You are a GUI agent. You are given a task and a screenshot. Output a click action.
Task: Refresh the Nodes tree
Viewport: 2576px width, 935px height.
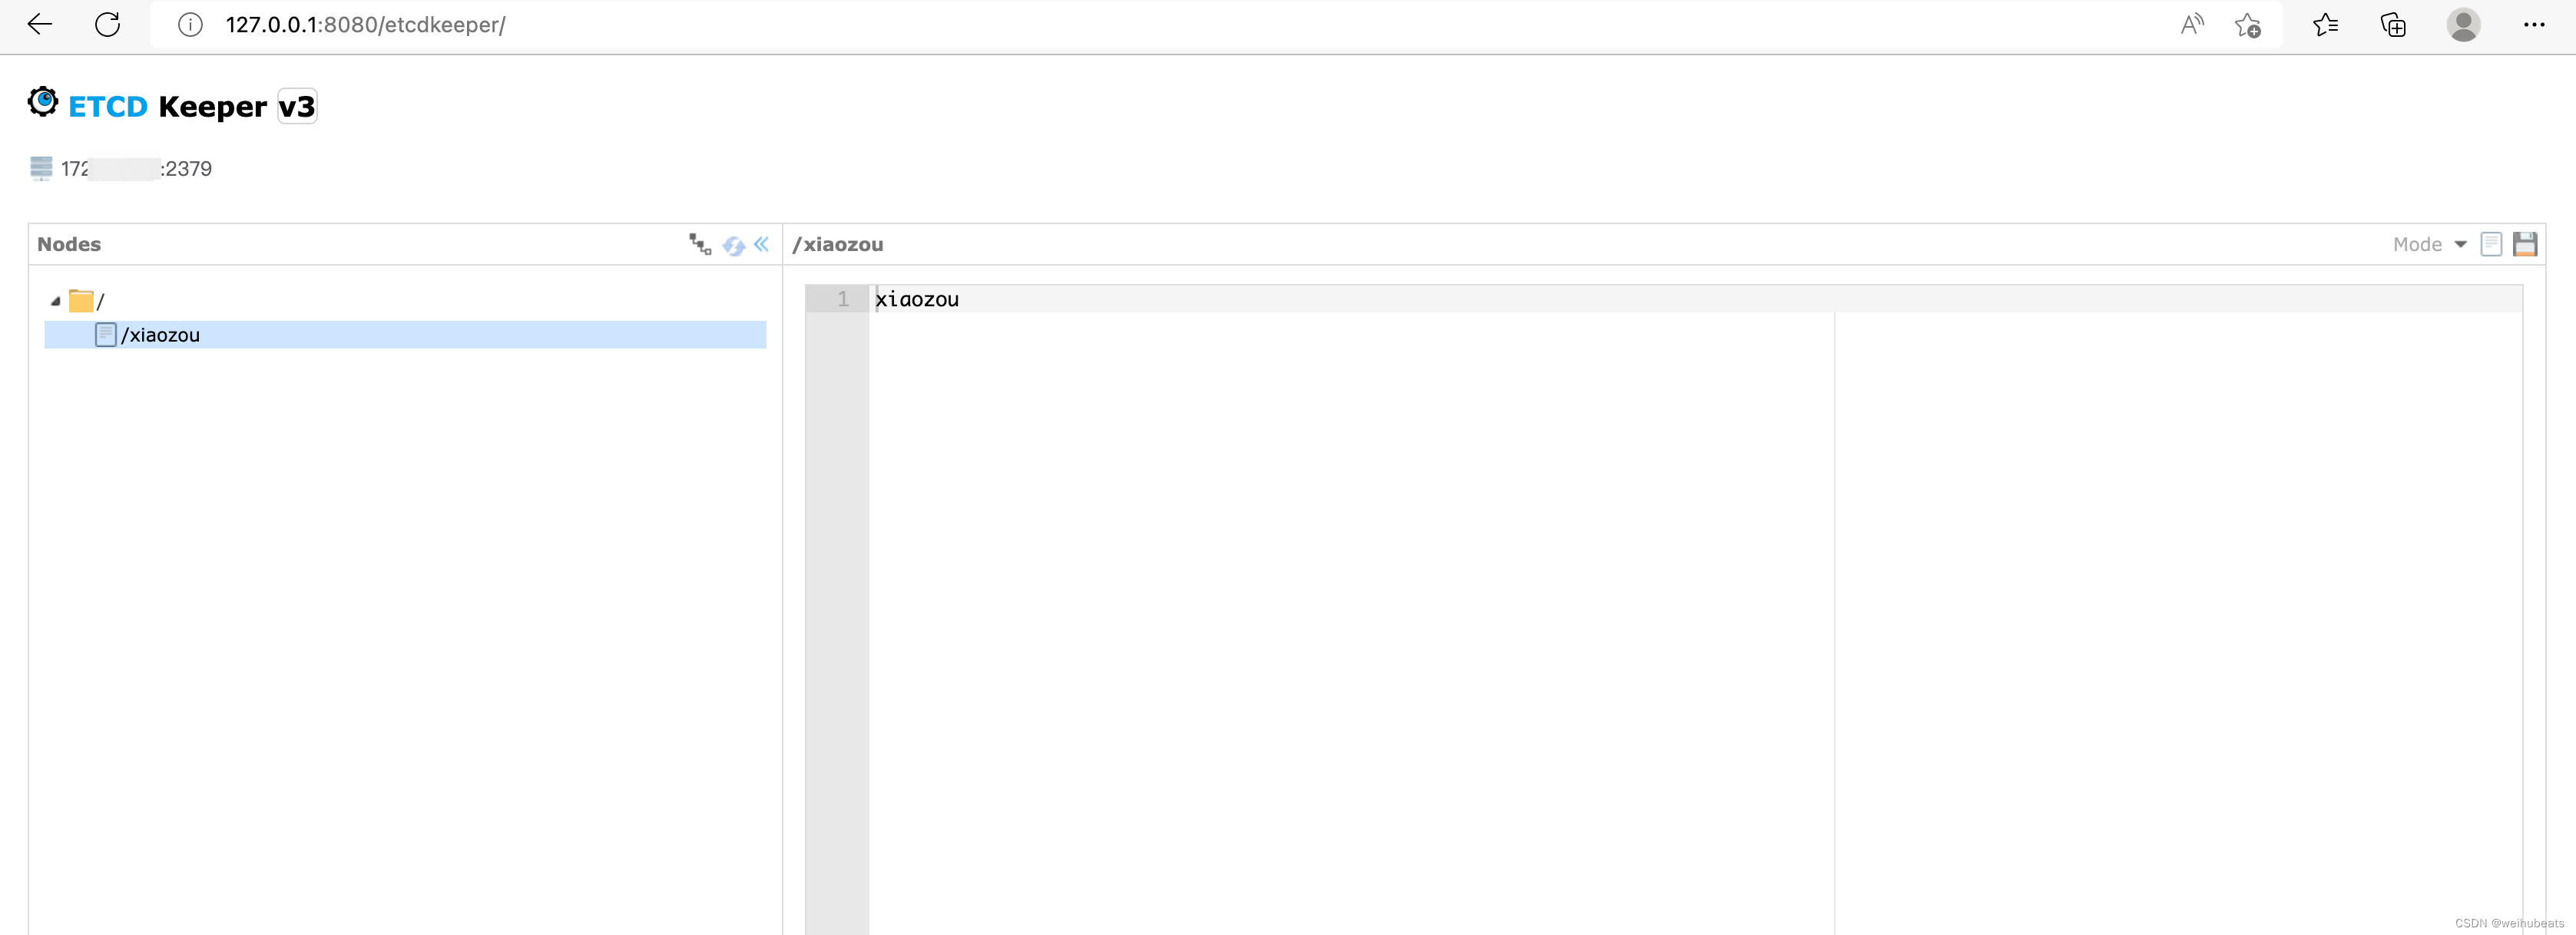[733, 245]
